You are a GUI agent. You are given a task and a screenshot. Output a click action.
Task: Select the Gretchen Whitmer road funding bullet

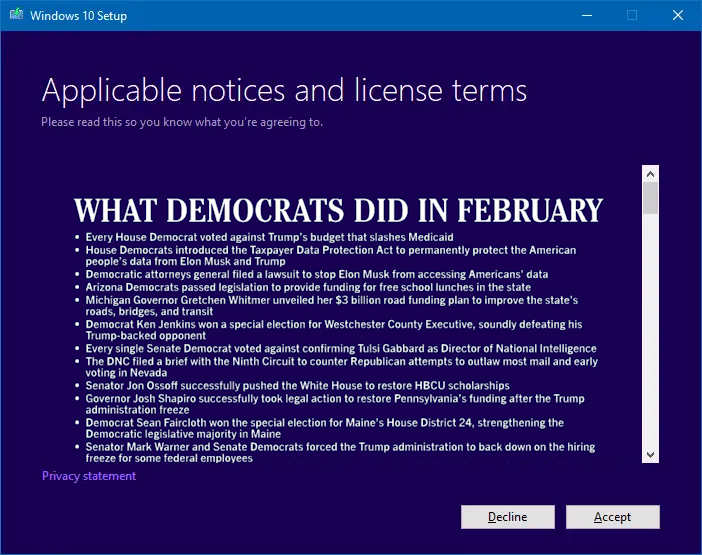click(331, 306)
